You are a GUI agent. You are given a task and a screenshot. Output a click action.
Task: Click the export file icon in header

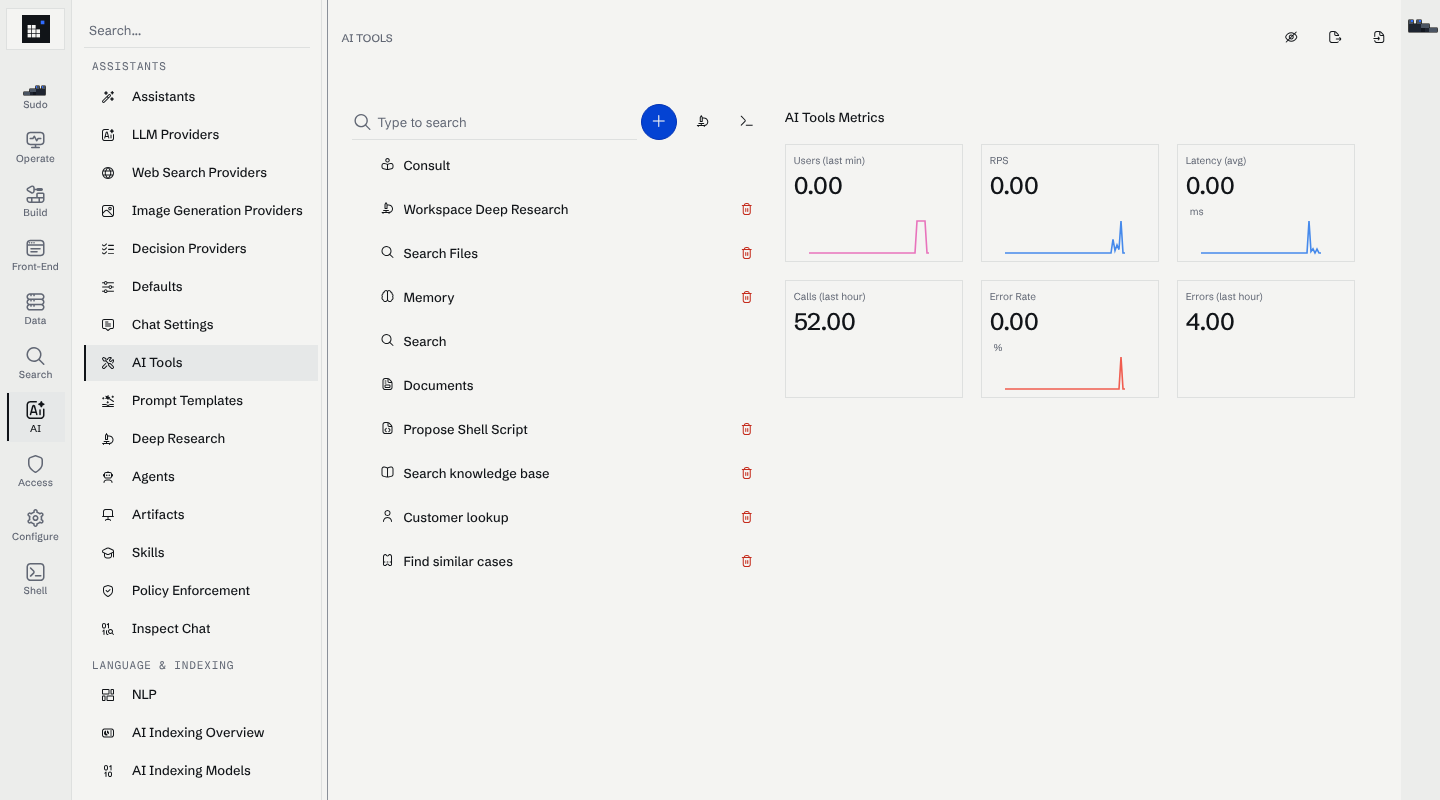1335,38
